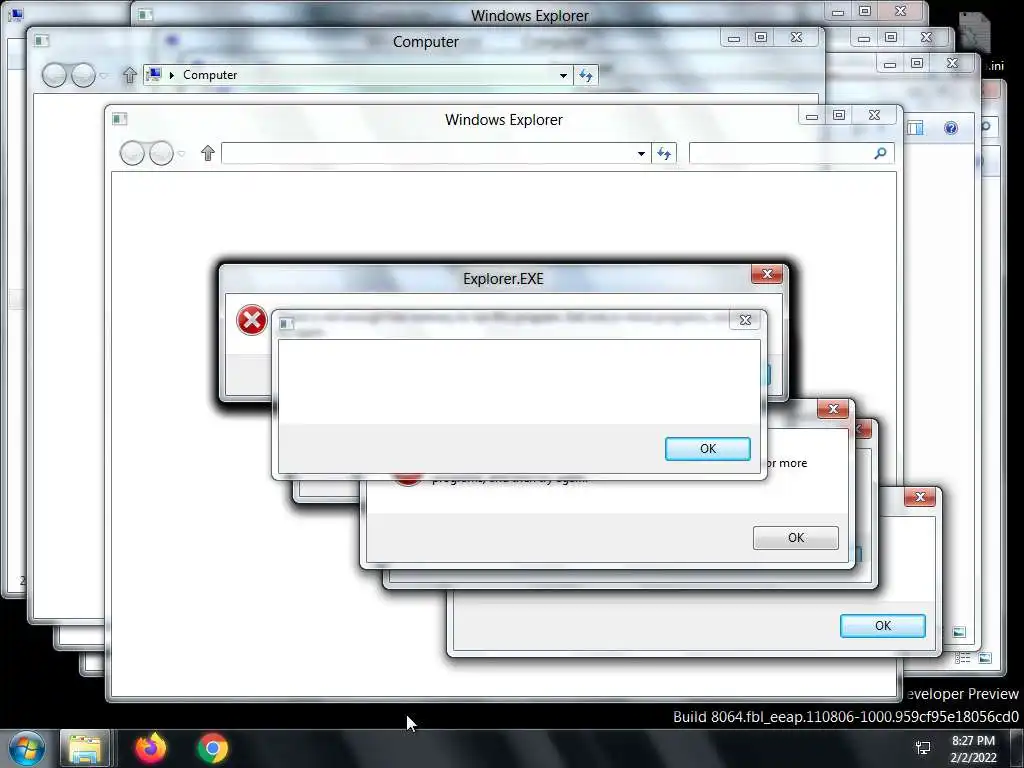
Task: Close the front Windows Explorer window
Action: point(874,116)
